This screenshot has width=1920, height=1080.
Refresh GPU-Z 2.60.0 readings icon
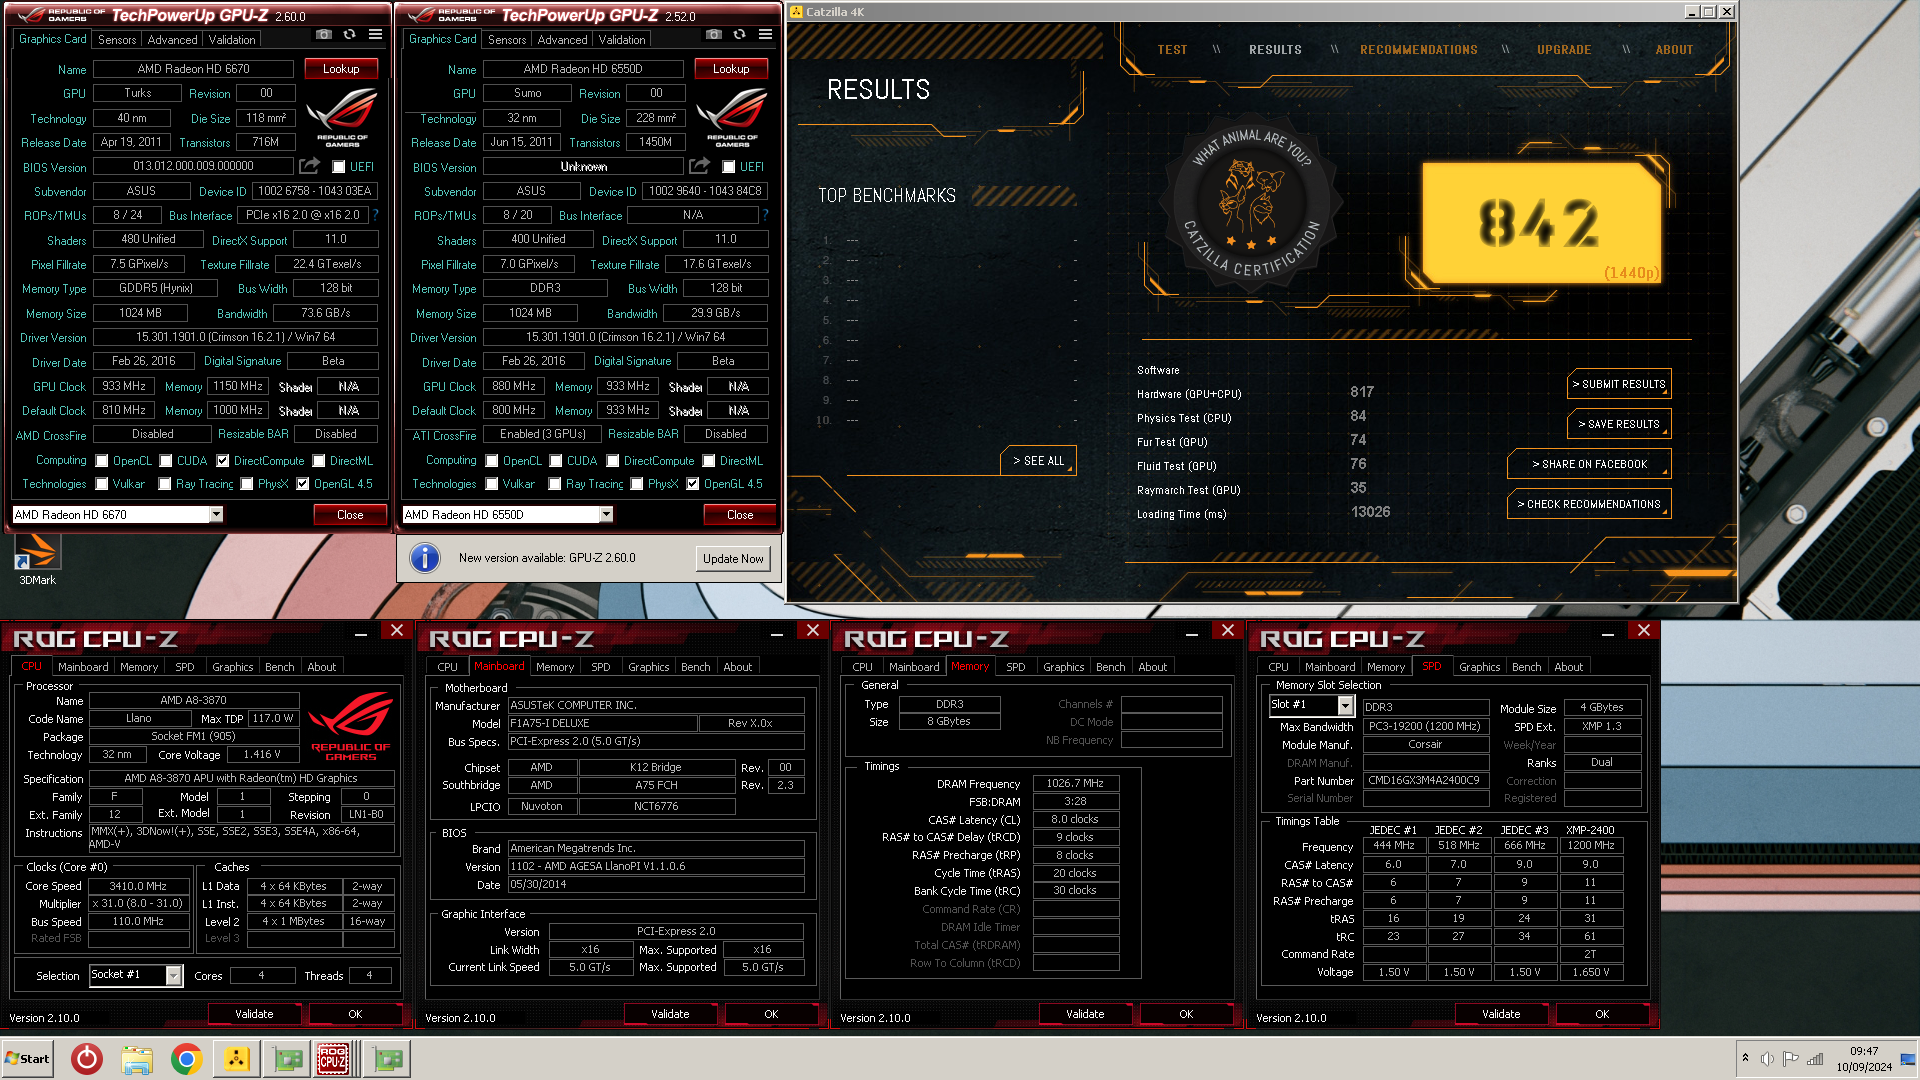[x=349, y=35]
